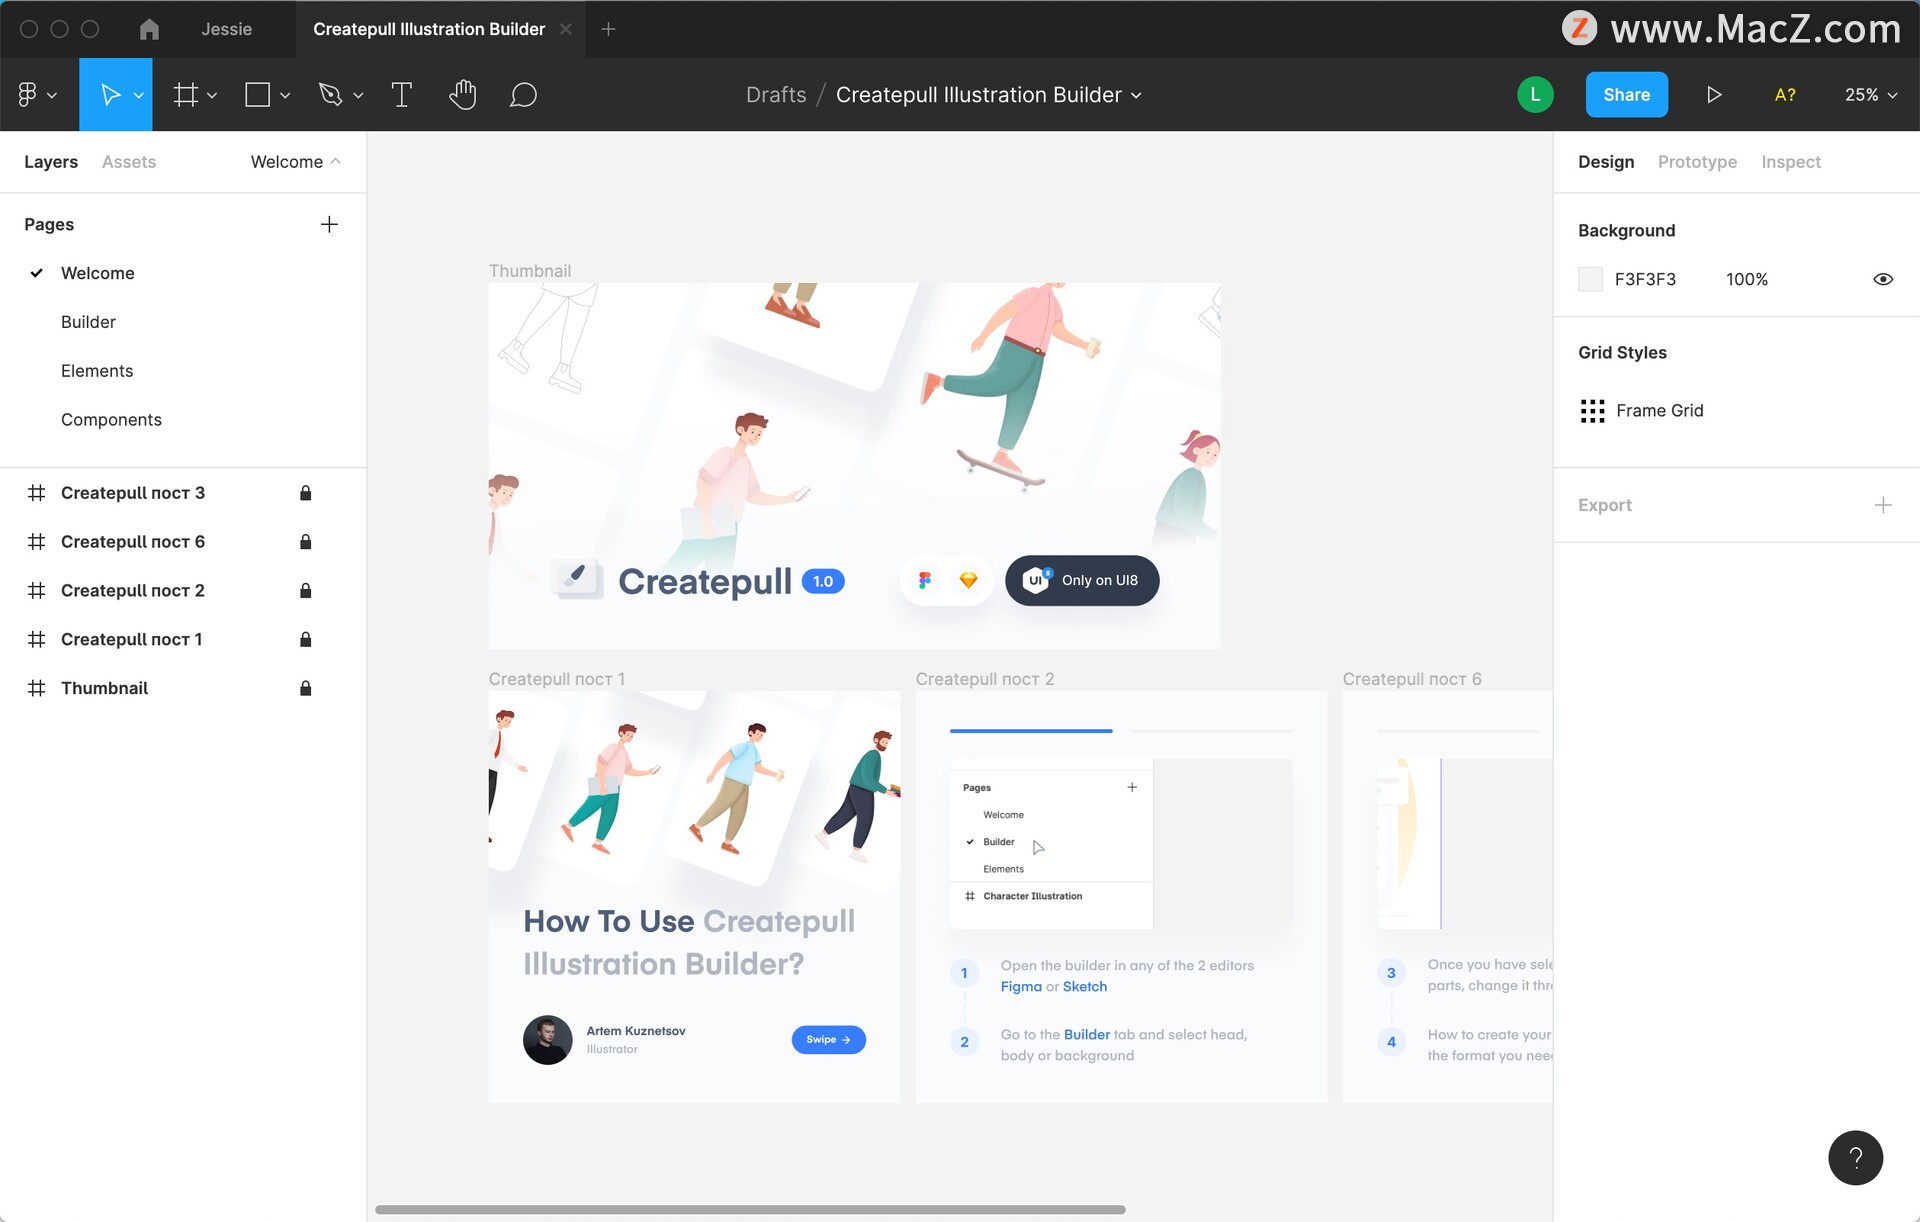Open the user avatar L

click(x=1535, y=95)
